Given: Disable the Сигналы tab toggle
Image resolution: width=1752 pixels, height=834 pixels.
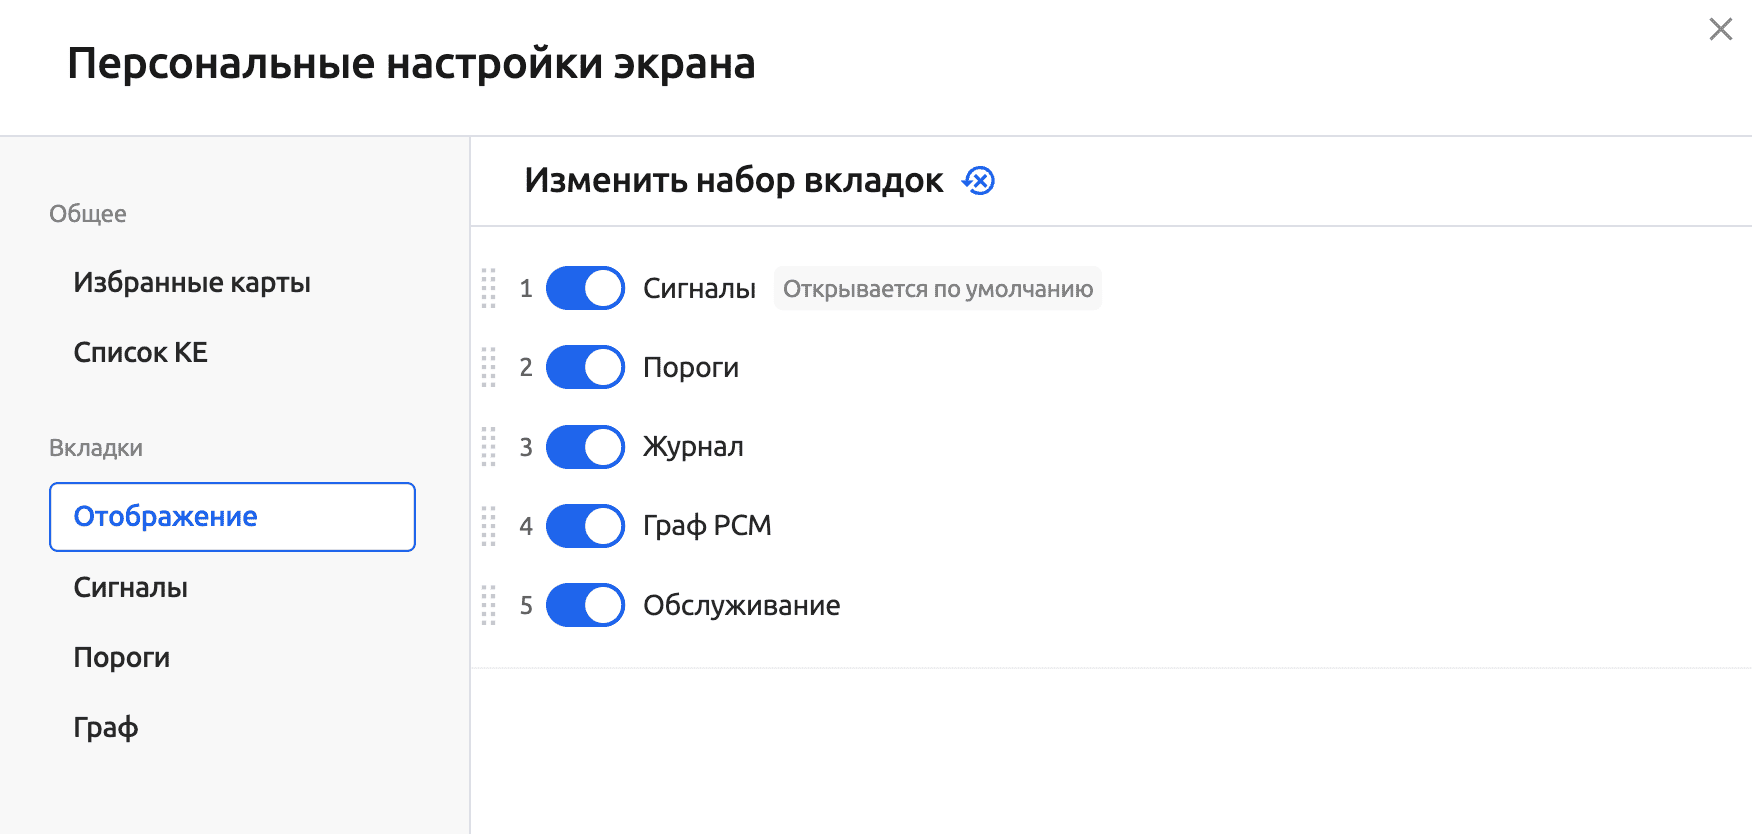Looking at the screenshot, I should point(585,288).
